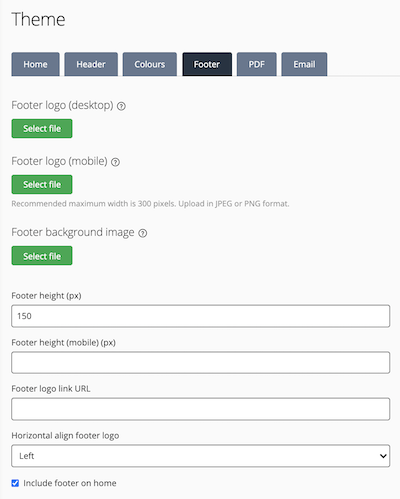Focus the Footer height (px) field
The height and width of the screenshot is (499, 400).
(200, 316)
